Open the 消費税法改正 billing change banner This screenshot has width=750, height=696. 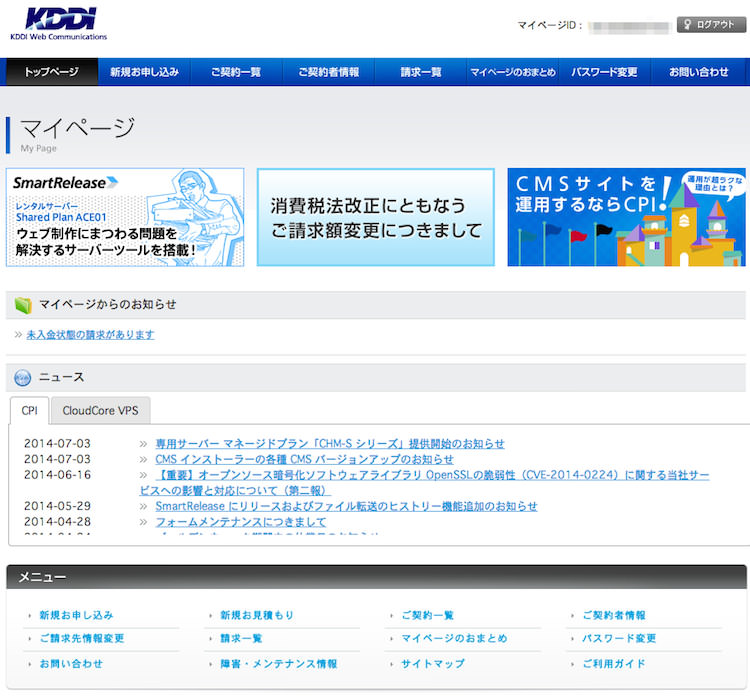pos(375,217)
